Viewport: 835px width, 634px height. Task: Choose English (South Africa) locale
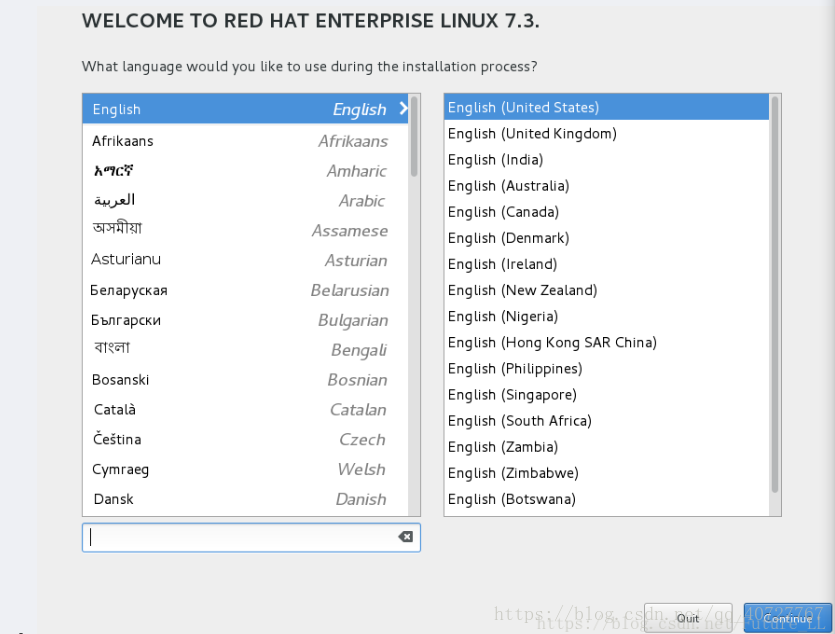pos(607,421)
